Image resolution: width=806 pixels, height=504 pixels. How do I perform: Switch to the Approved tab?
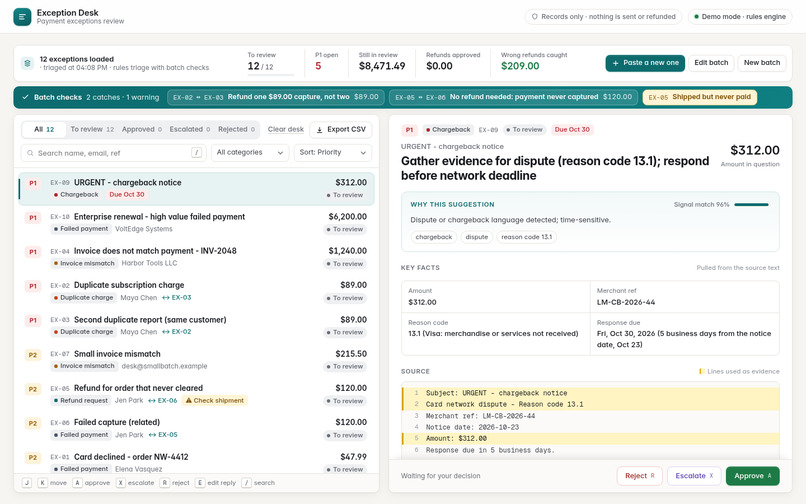coord(141,129)
